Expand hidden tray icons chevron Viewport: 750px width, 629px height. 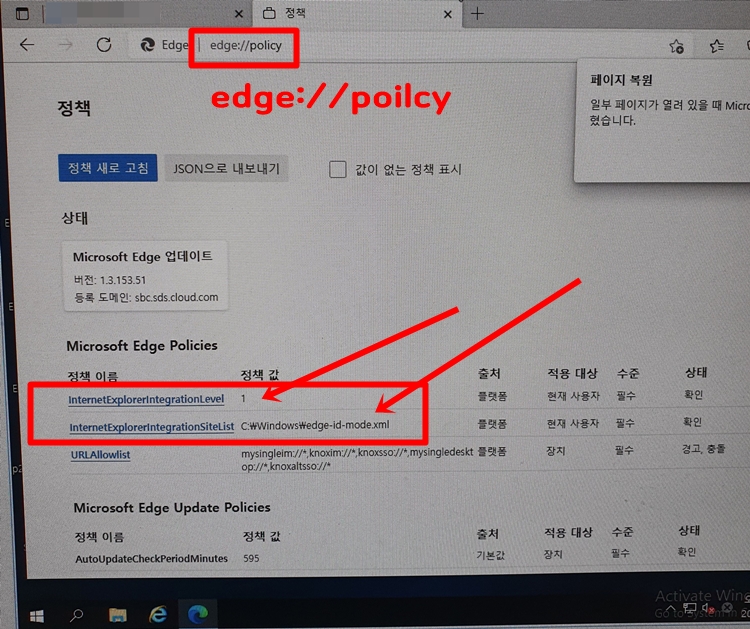tap(671, 608)
